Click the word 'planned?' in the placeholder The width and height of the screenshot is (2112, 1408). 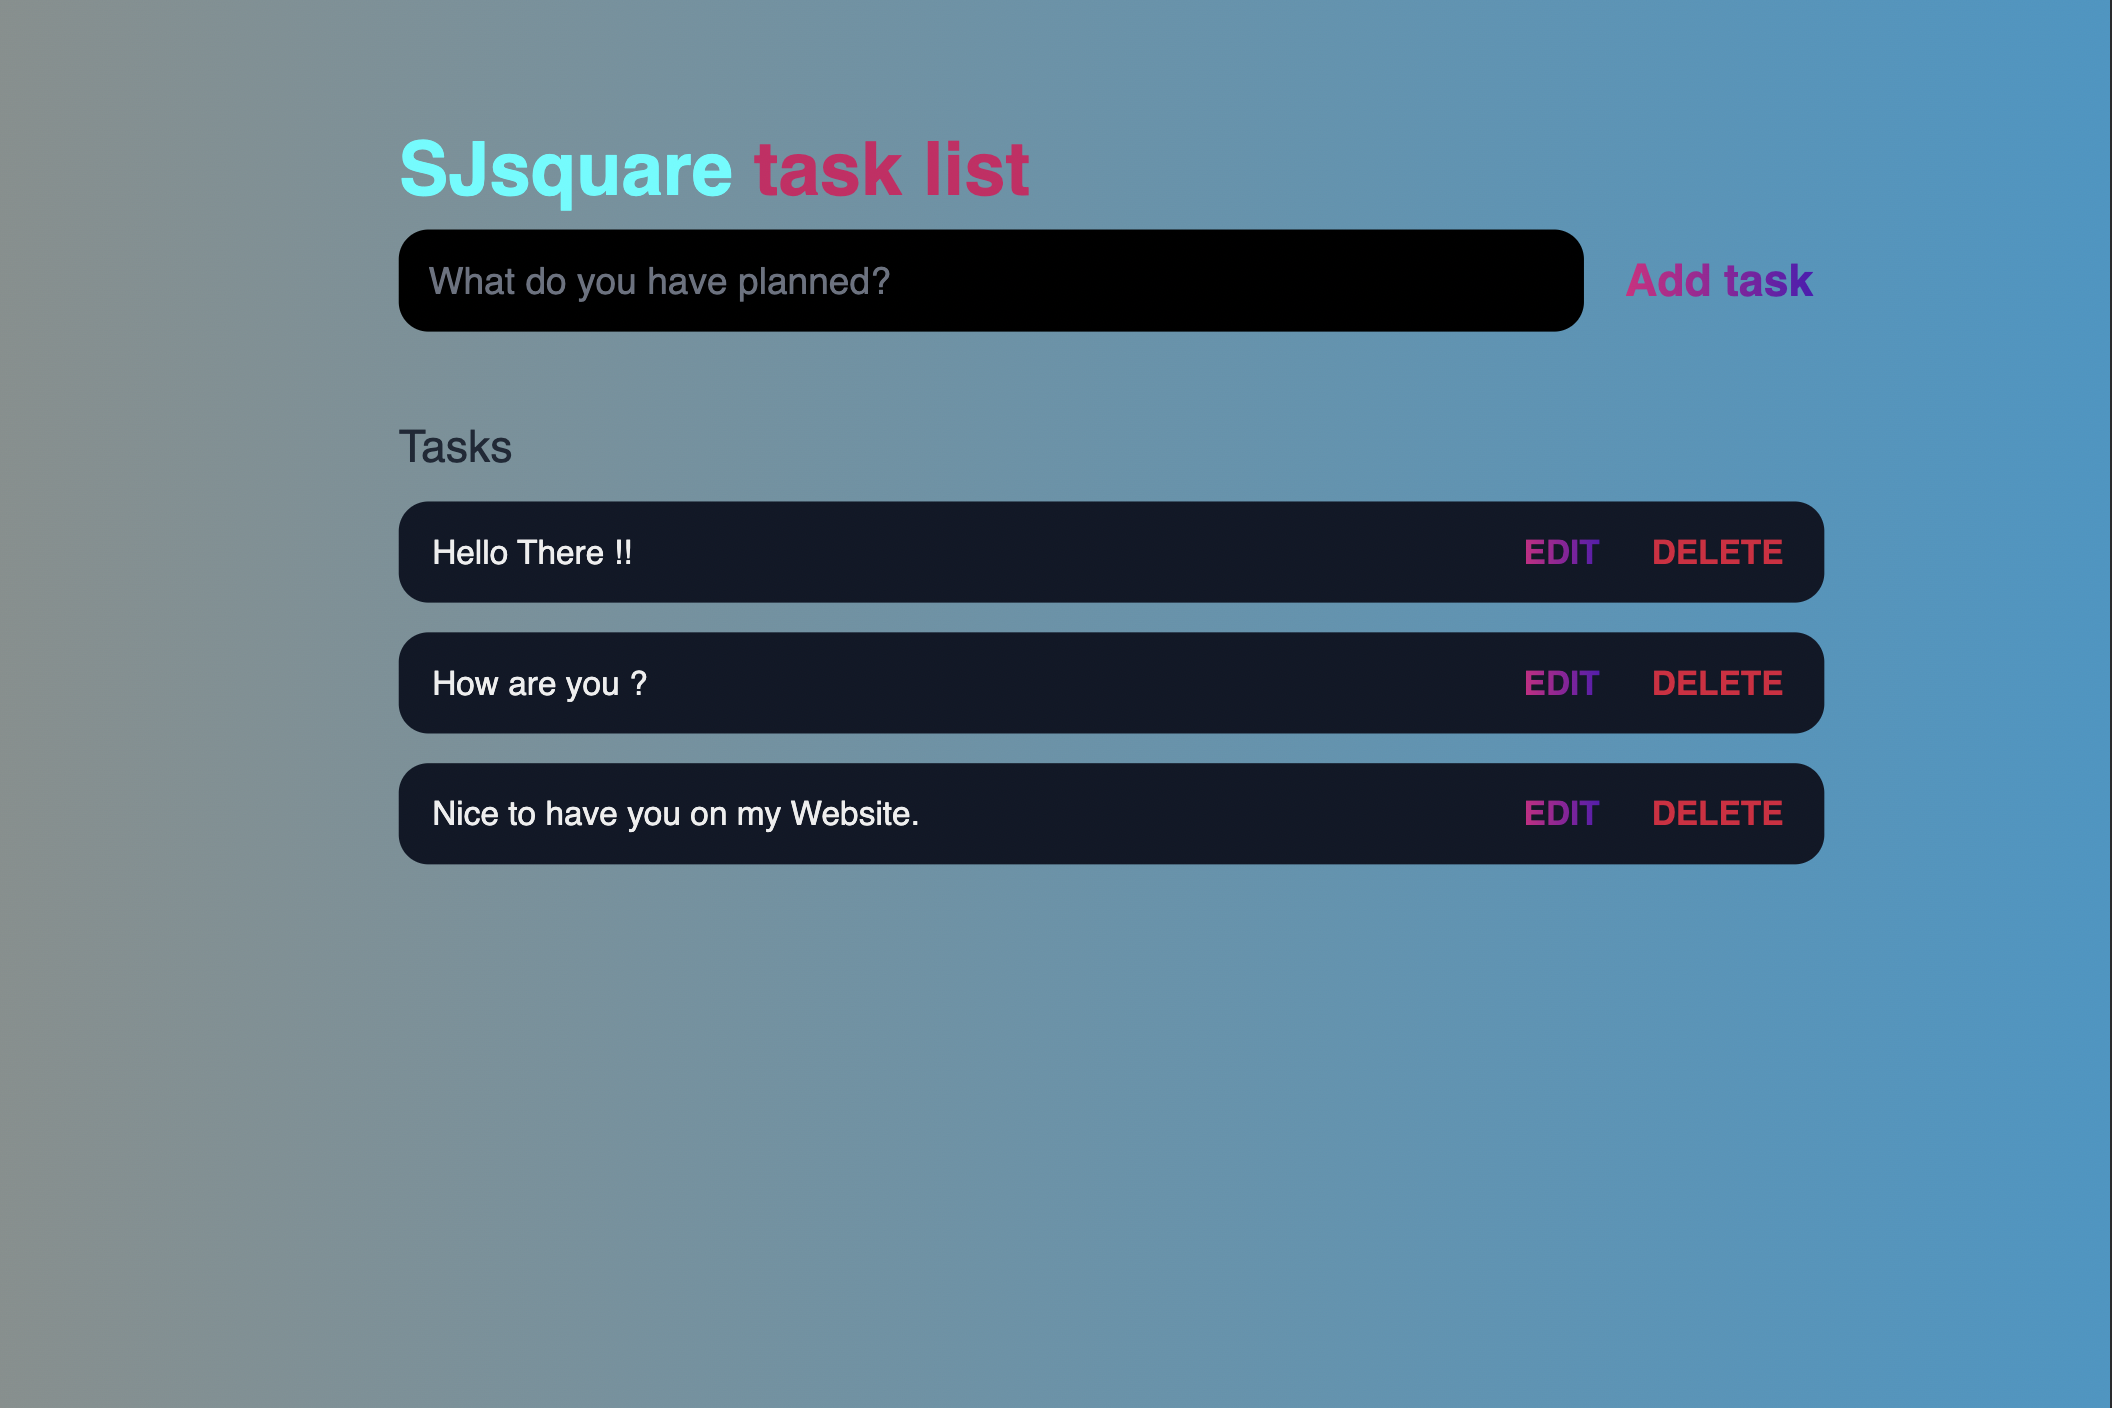tap(814, 282)
